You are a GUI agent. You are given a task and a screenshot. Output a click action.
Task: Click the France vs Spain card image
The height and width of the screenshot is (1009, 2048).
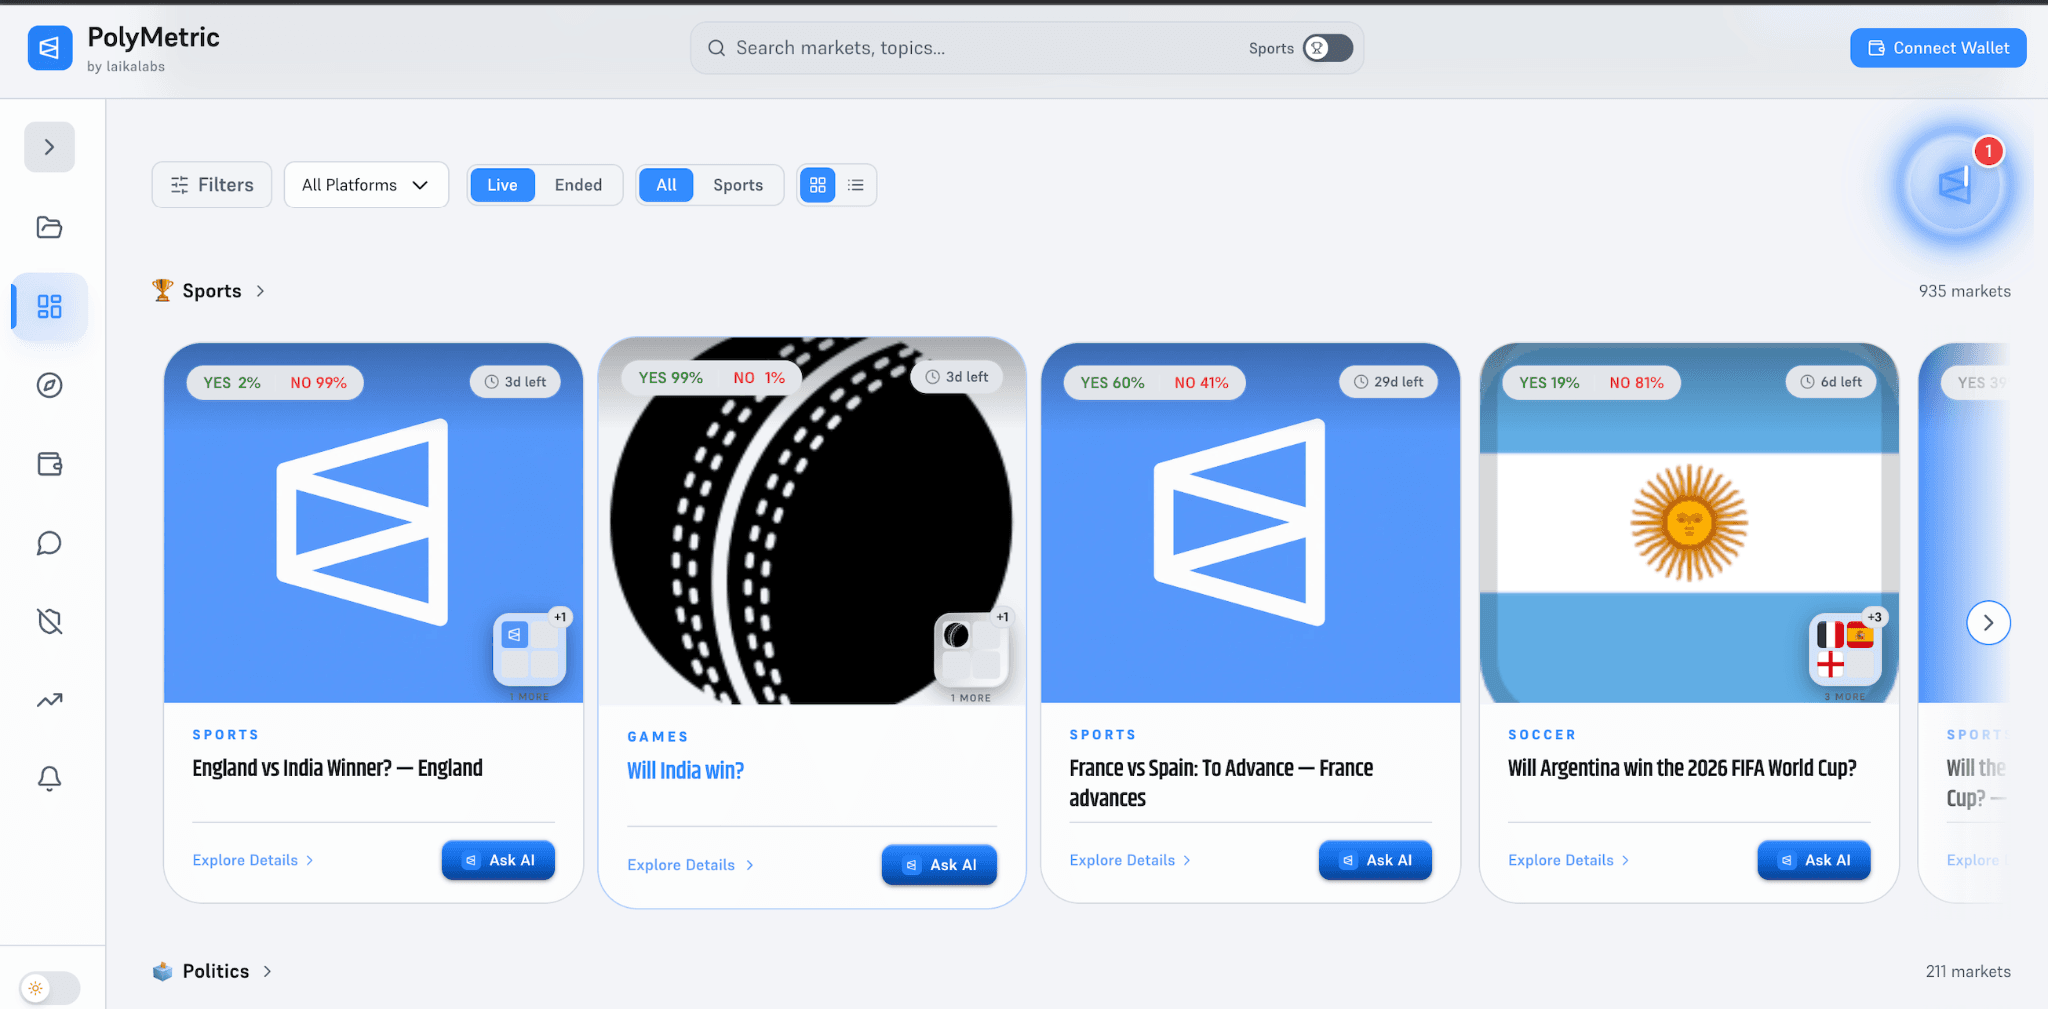(1250, 523)
